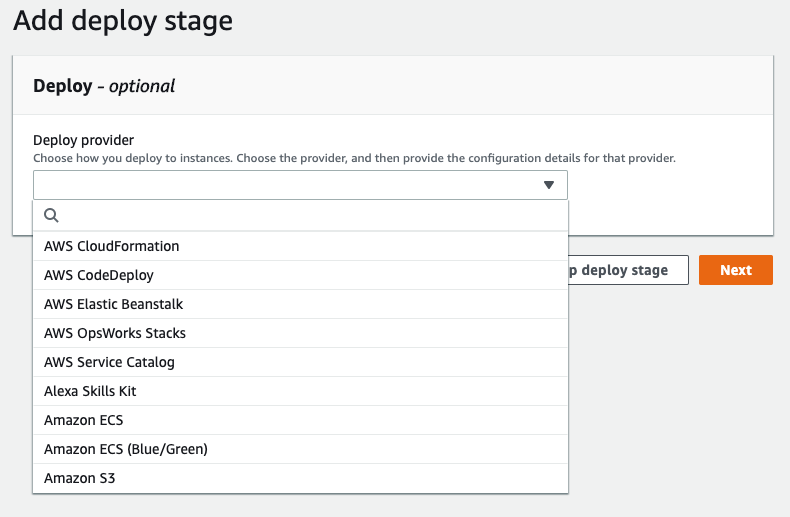Choose AWS Service Catalog provider

pyautogui.click(x=109, y=362)
